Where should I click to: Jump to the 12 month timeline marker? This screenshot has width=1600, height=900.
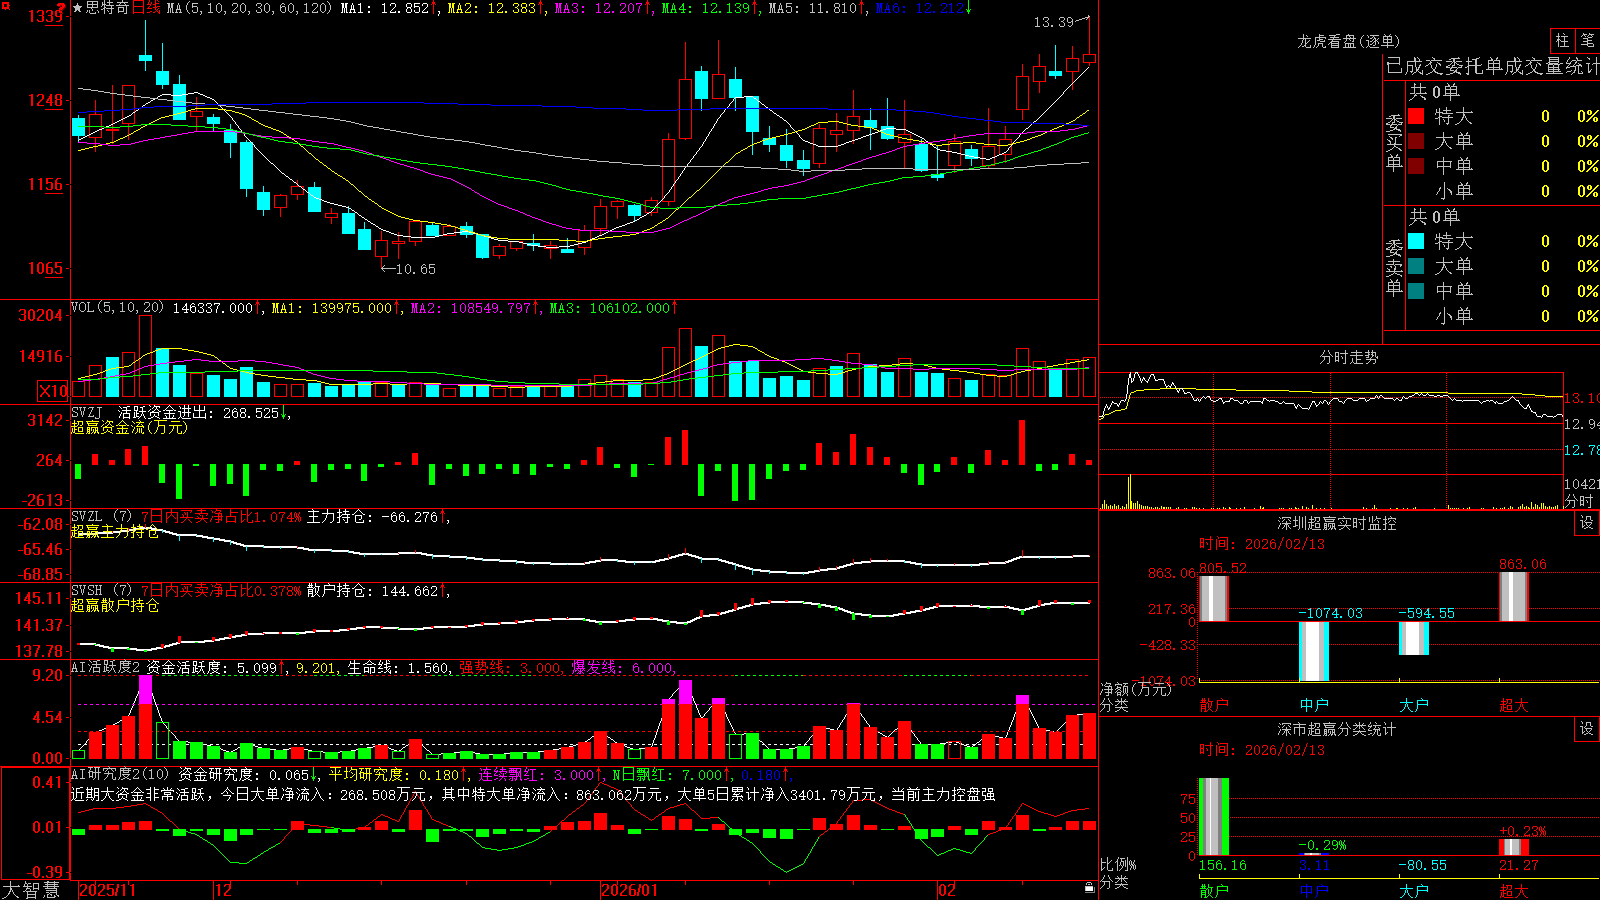[224, 890]
